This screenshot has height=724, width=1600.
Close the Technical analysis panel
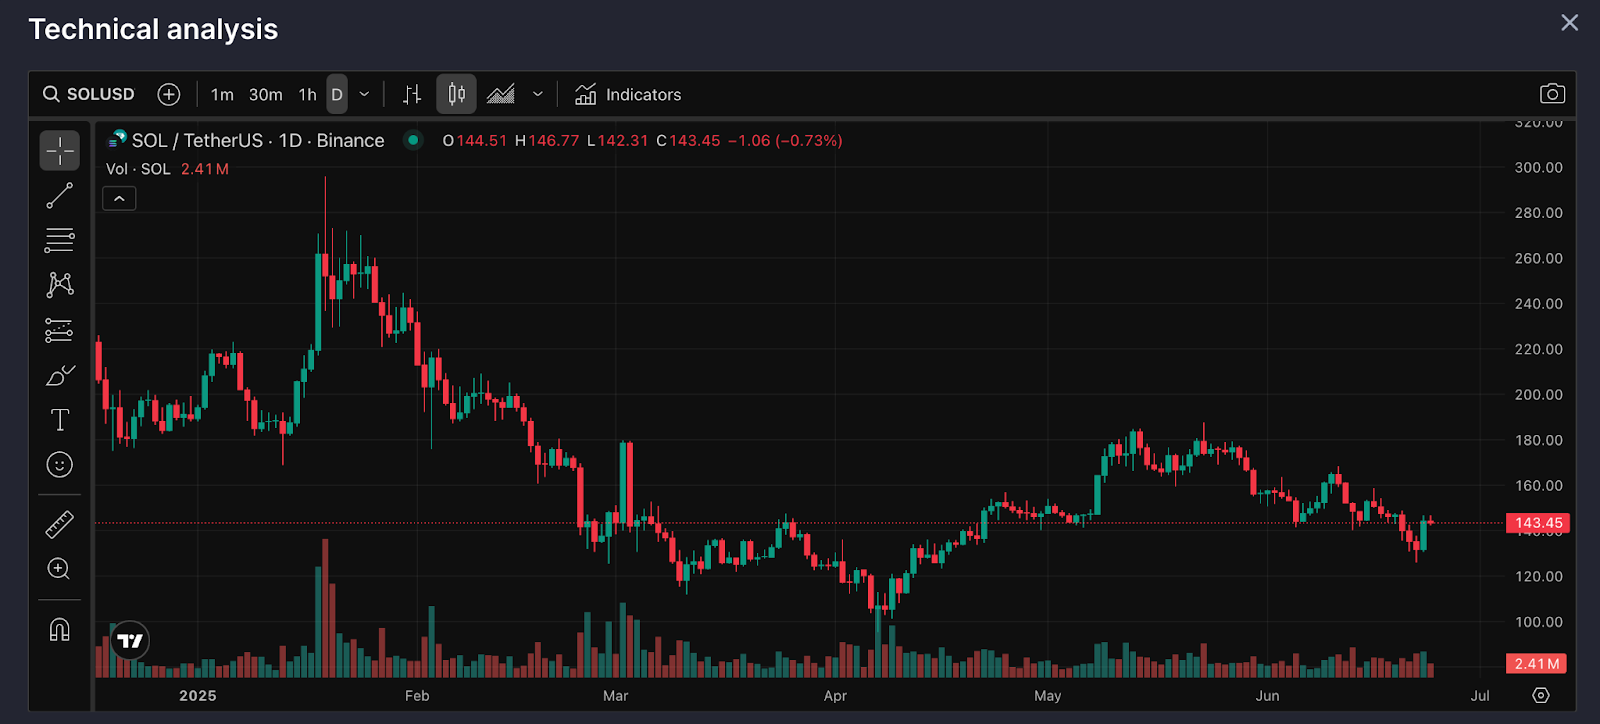point(1570,22)
